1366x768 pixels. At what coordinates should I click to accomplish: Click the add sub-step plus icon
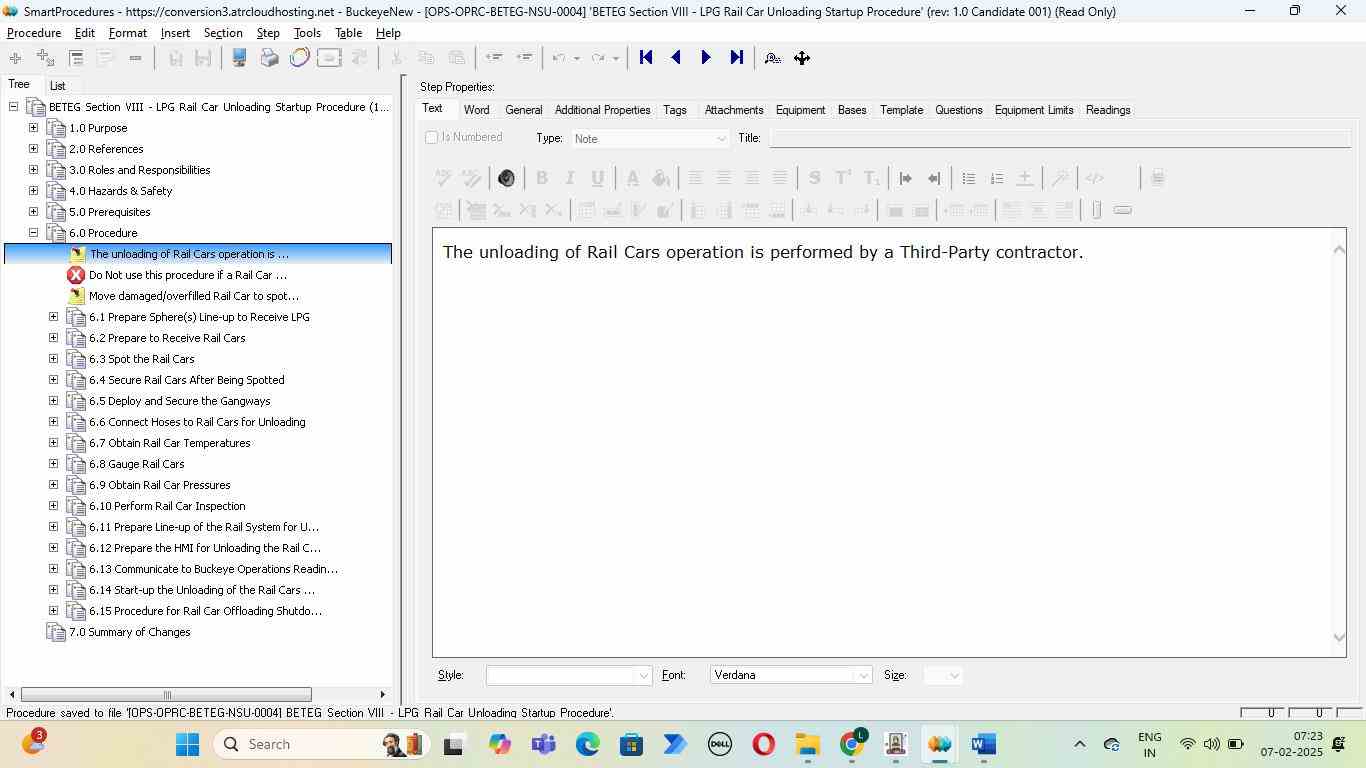(45, 58)
